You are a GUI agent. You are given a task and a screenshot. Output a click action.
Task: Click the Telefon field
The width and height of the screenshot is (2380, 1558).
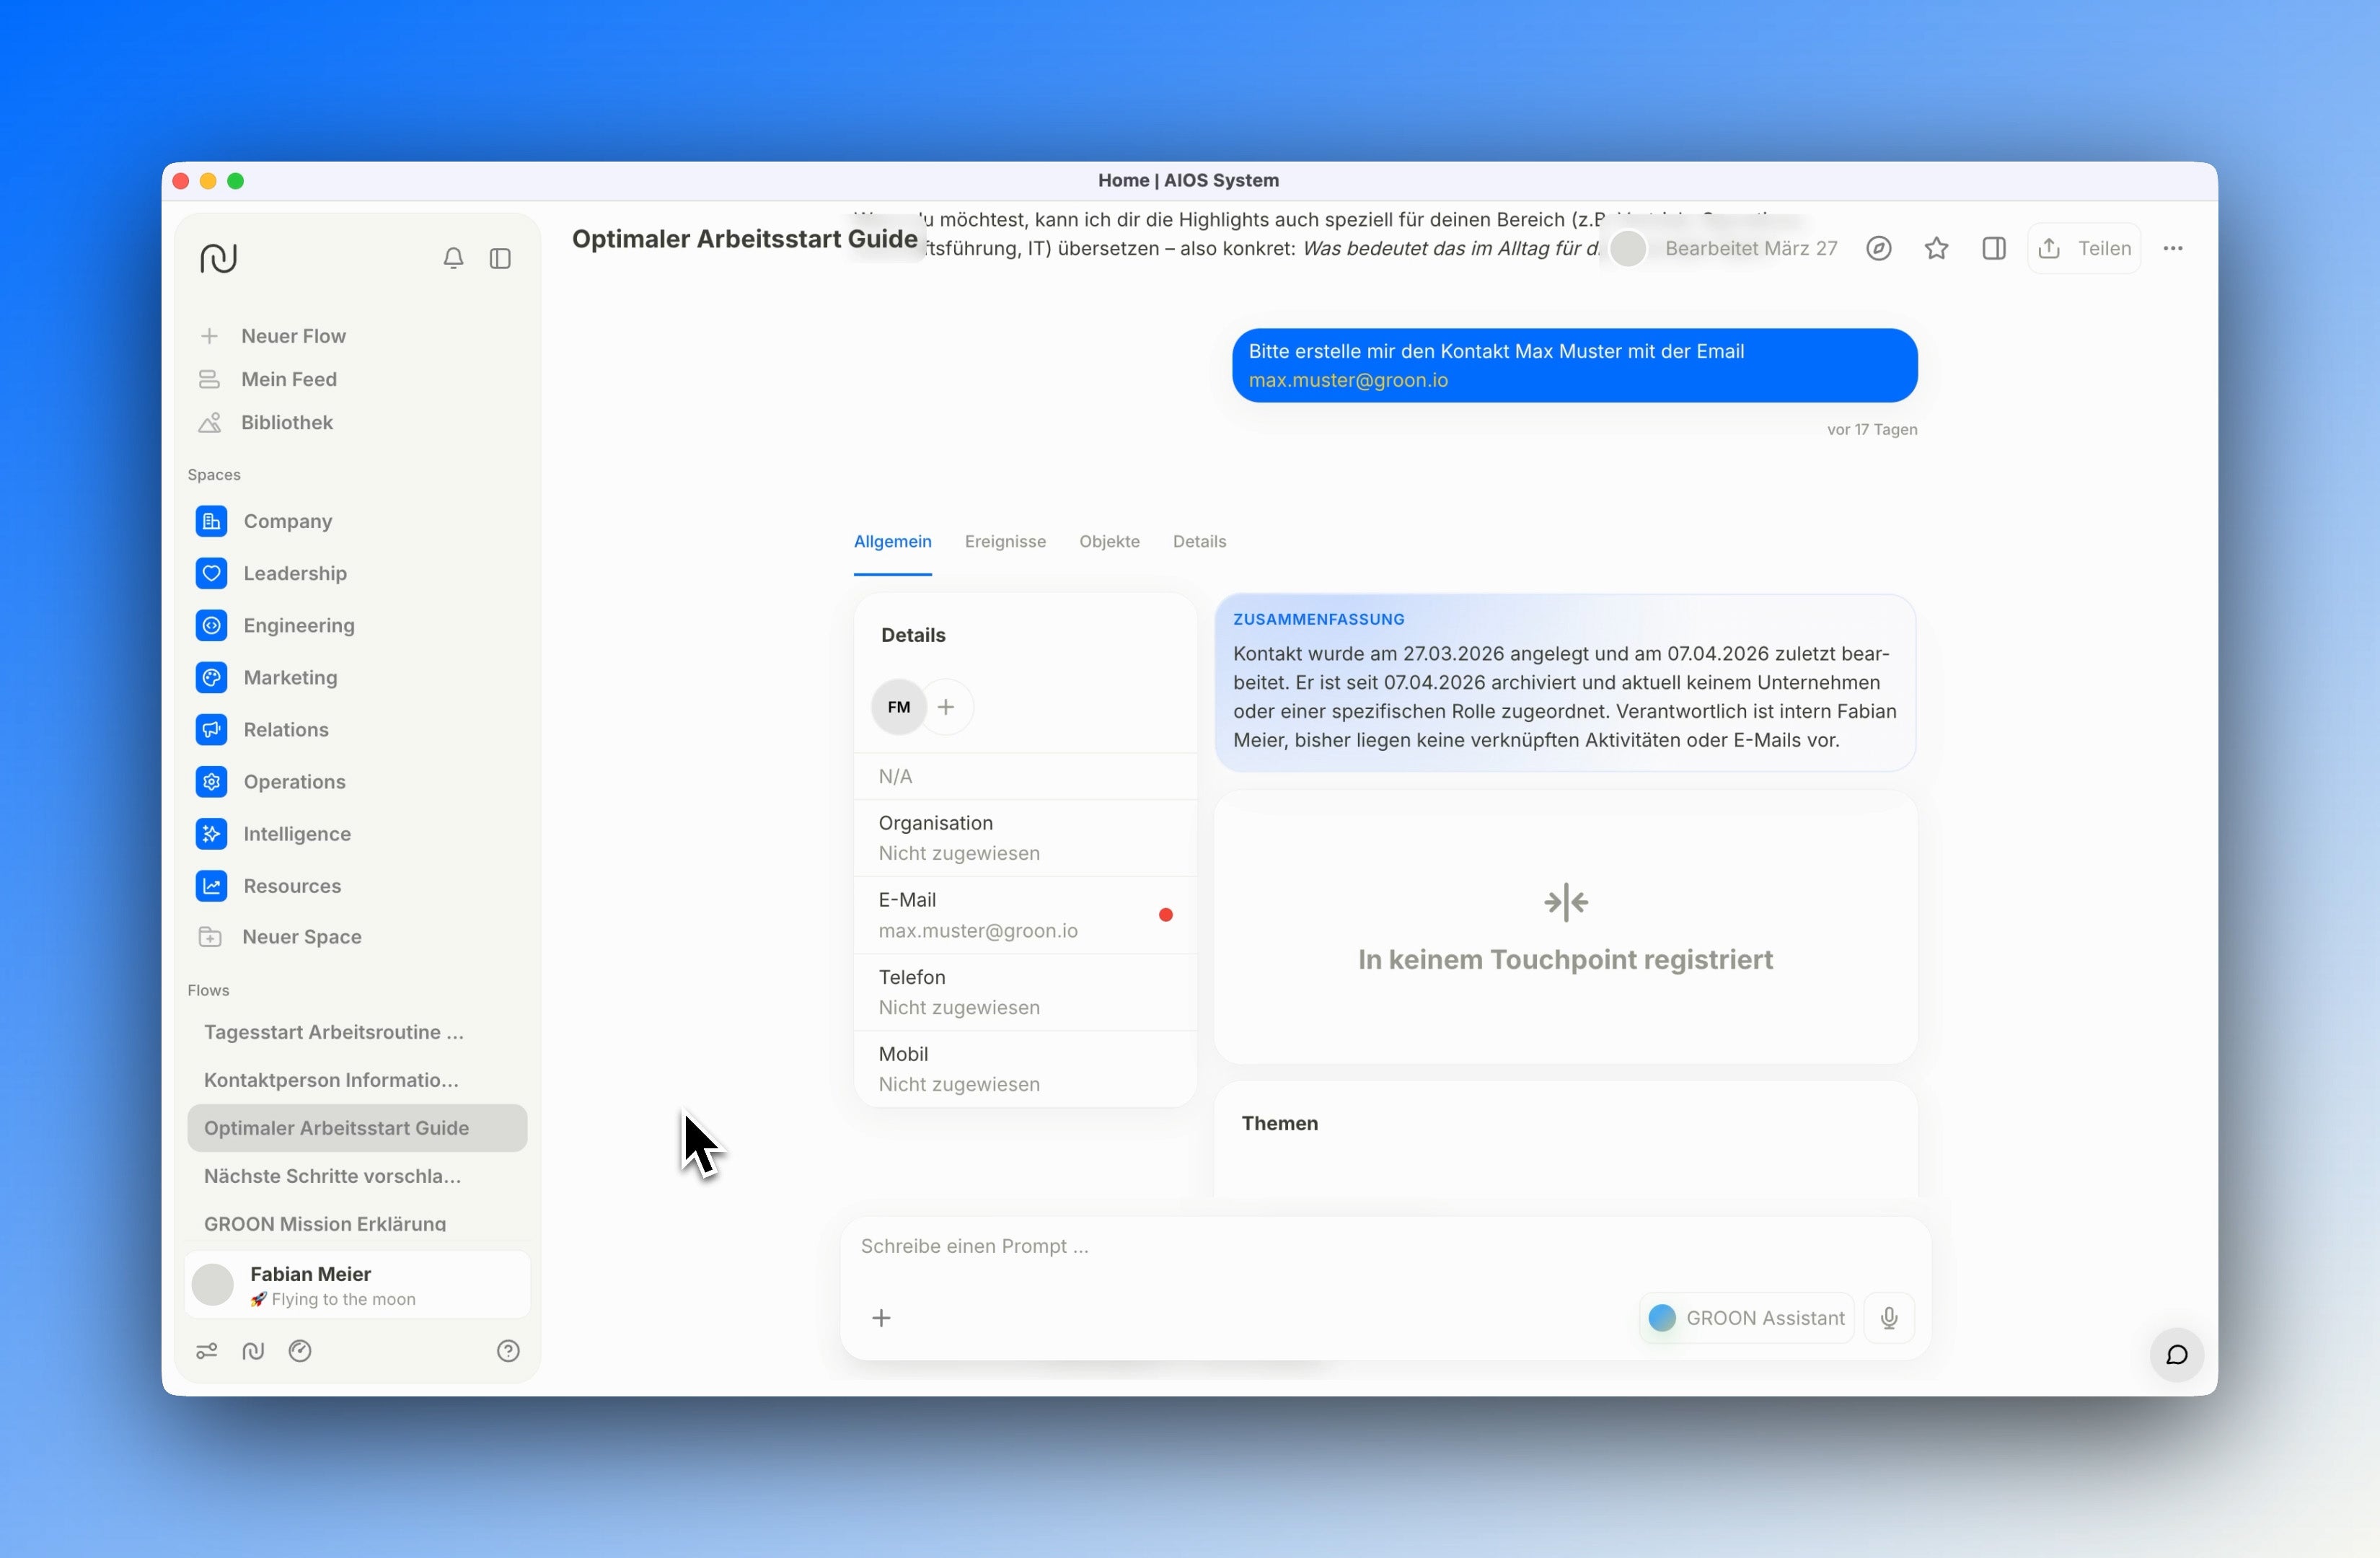1025,992
